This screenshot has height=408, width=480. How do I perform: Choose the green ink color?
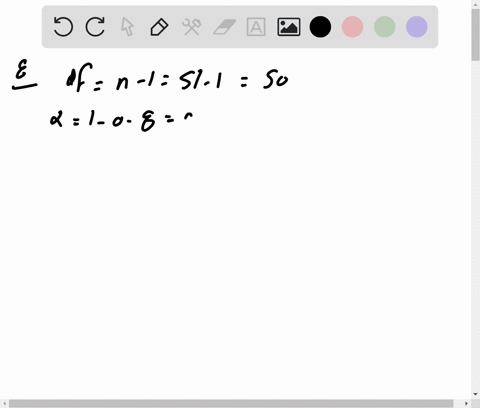pos(385,27)
